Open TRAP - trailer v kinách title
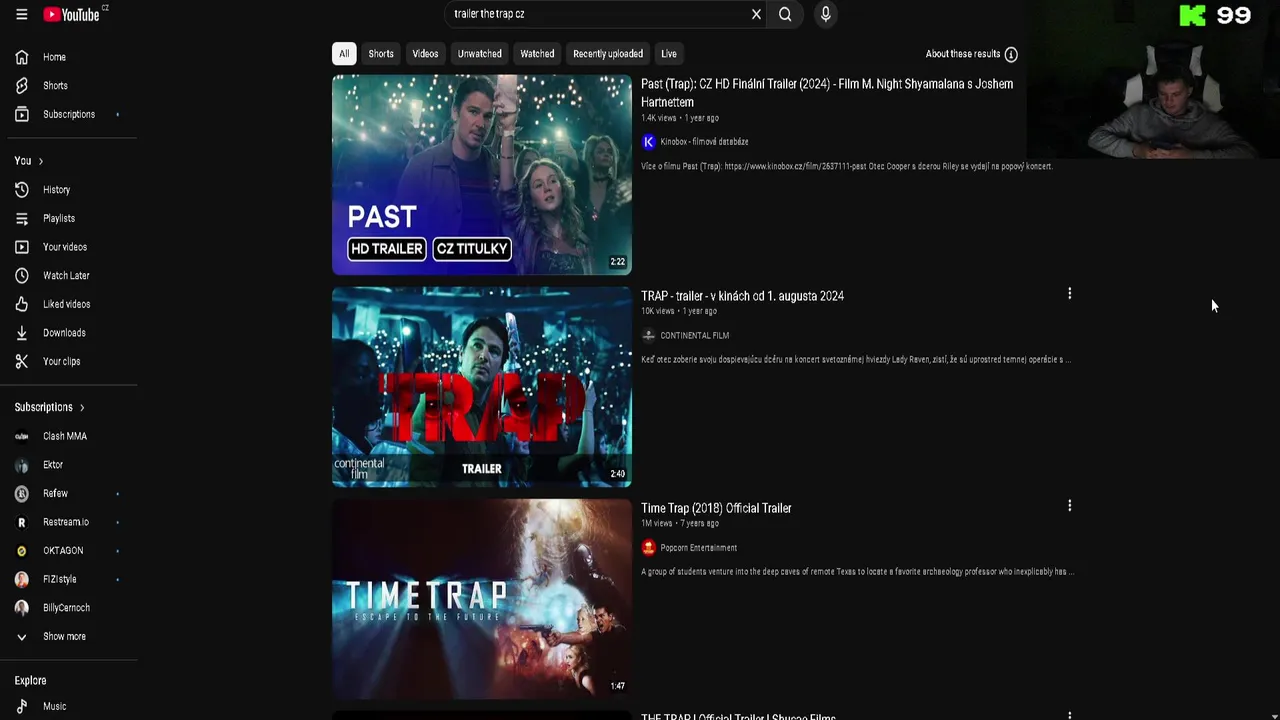 pyautogui.click(x=742, y=296)
